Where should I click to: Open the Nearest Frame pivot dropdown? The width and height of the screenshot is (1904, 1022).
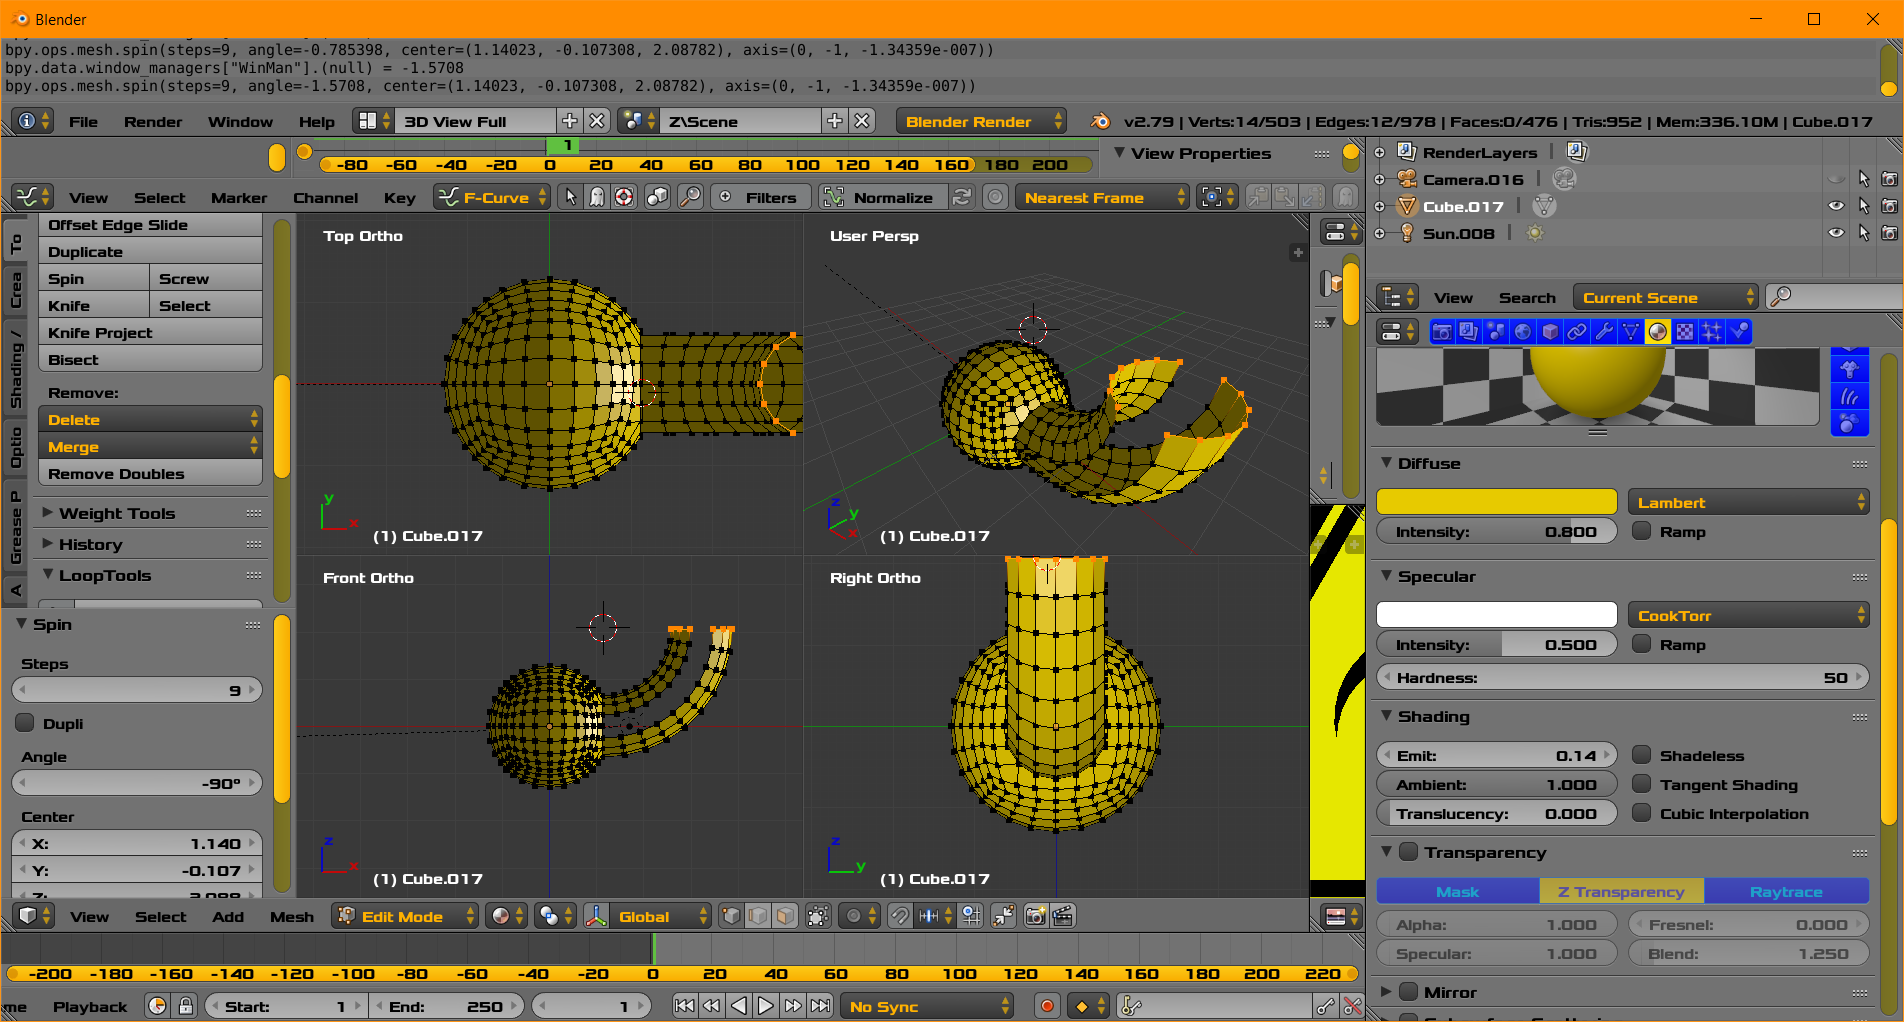click(x=1102, y=197)
